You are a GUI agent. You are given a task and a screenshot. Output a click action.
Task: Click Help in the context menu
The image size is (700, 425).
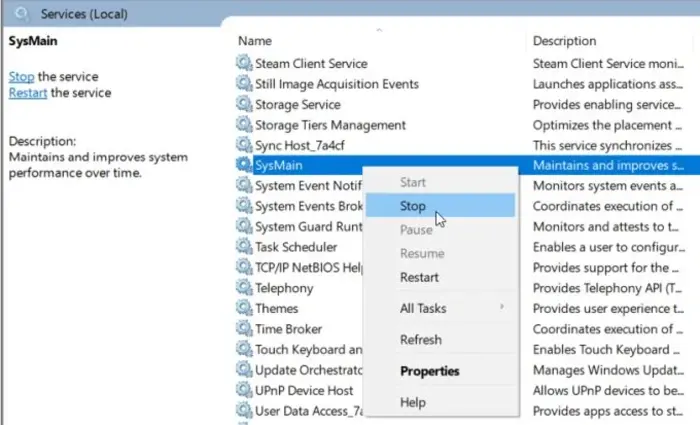pos(413,402)
